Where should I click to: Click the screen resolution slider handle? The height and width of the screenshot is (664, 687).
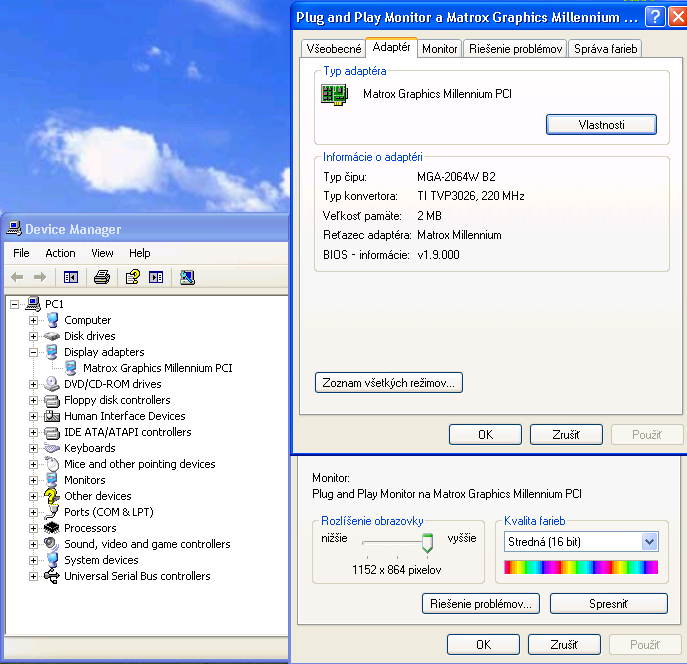tap(427, 543)
